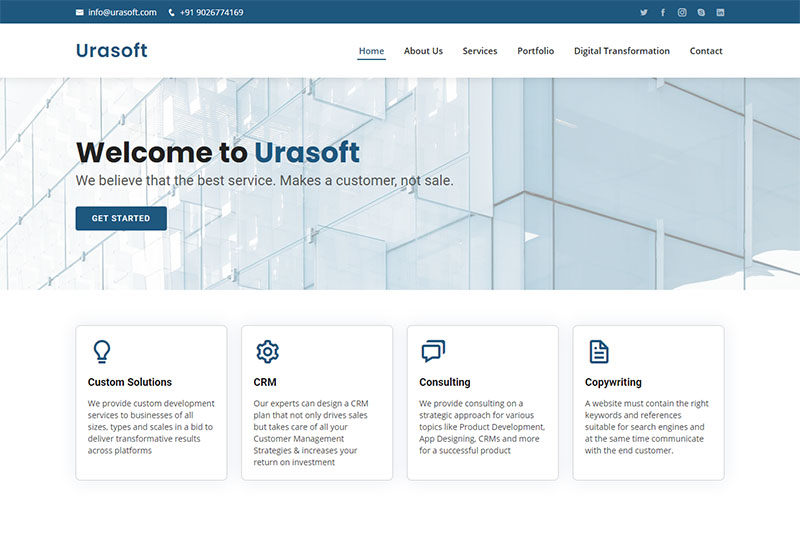Click the text 'A website must contain the right'

646,403
